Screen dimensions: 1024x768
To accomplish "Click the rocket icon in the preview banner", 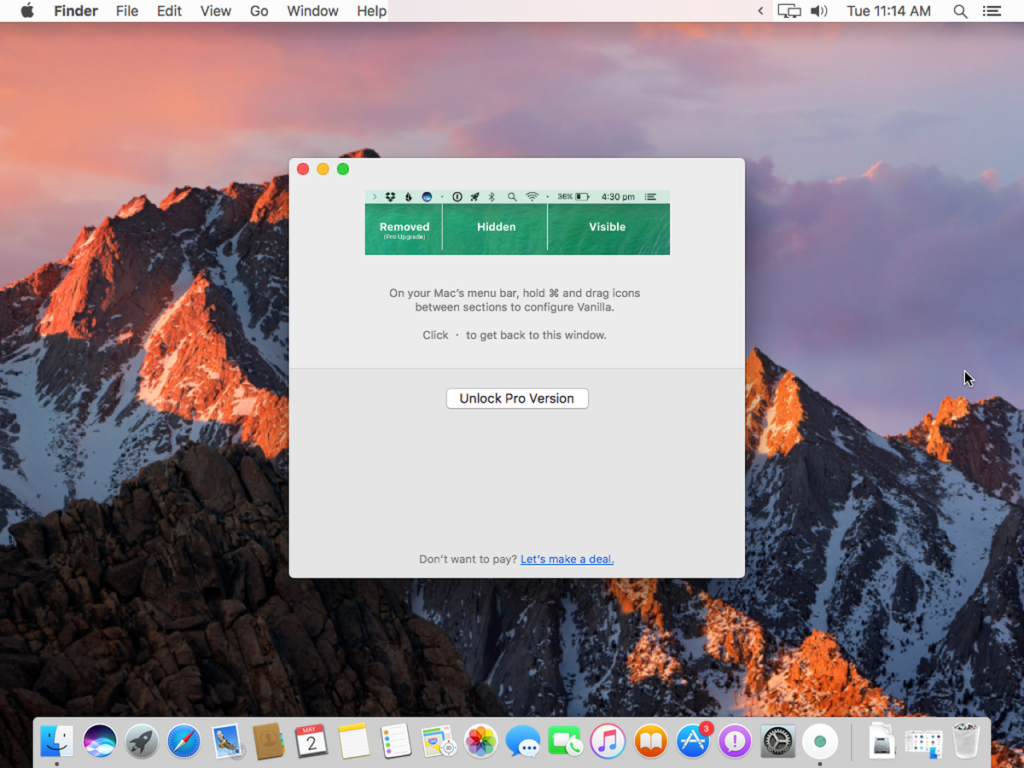I will (x=475, y=197).
